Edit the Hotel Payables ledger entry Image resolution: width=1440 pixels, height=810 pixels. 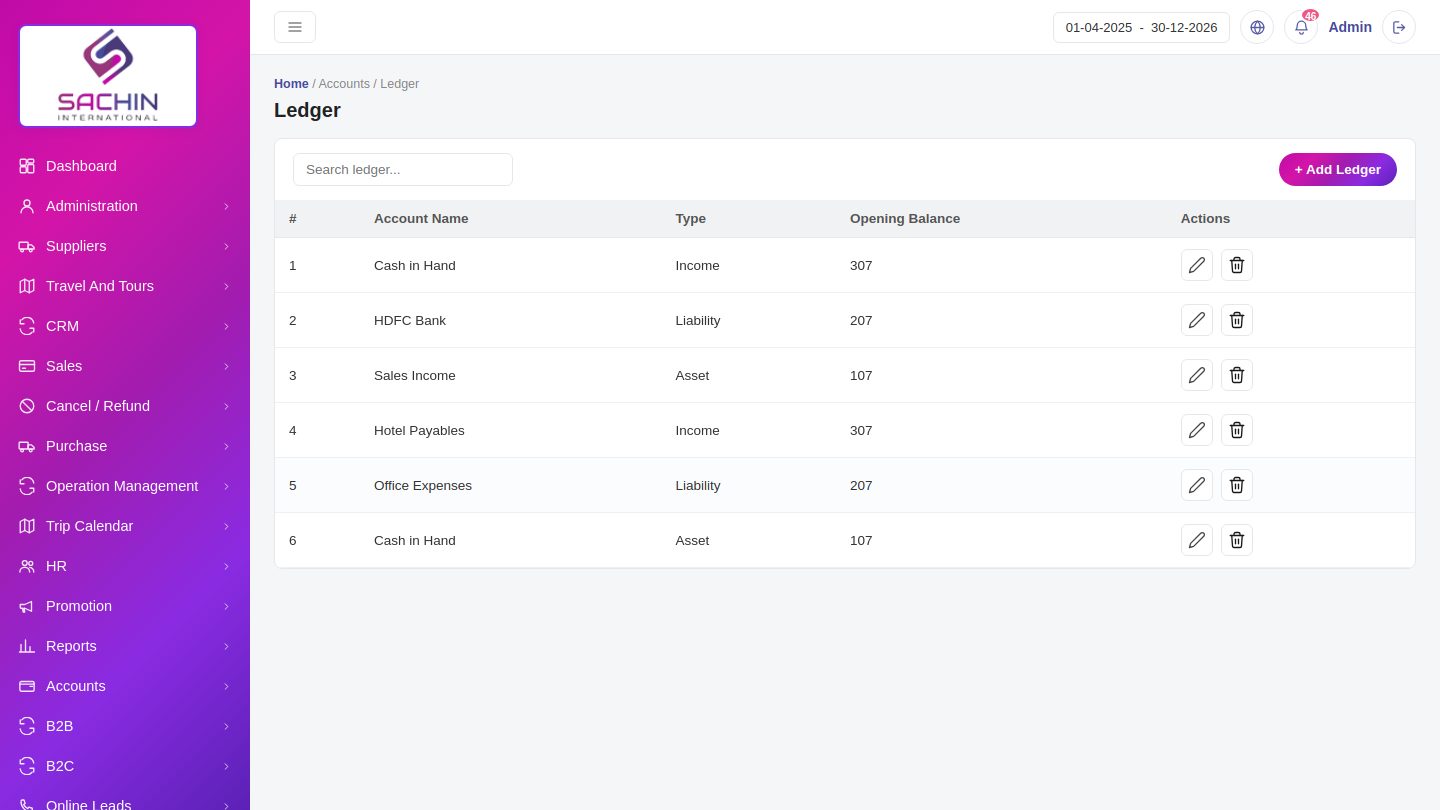1197,430
